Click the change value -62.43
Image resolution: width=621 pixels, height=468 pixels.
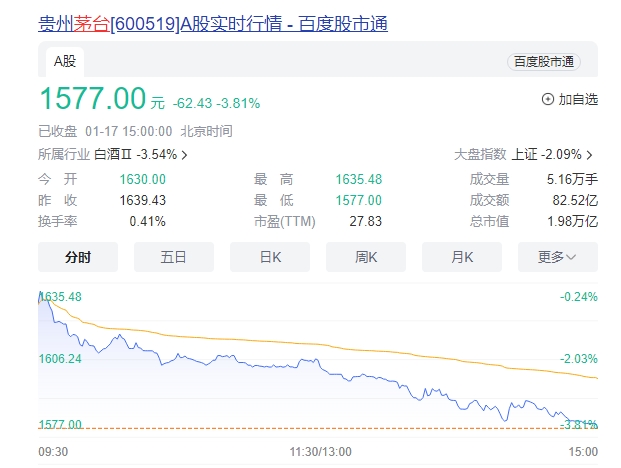(192, 103)
